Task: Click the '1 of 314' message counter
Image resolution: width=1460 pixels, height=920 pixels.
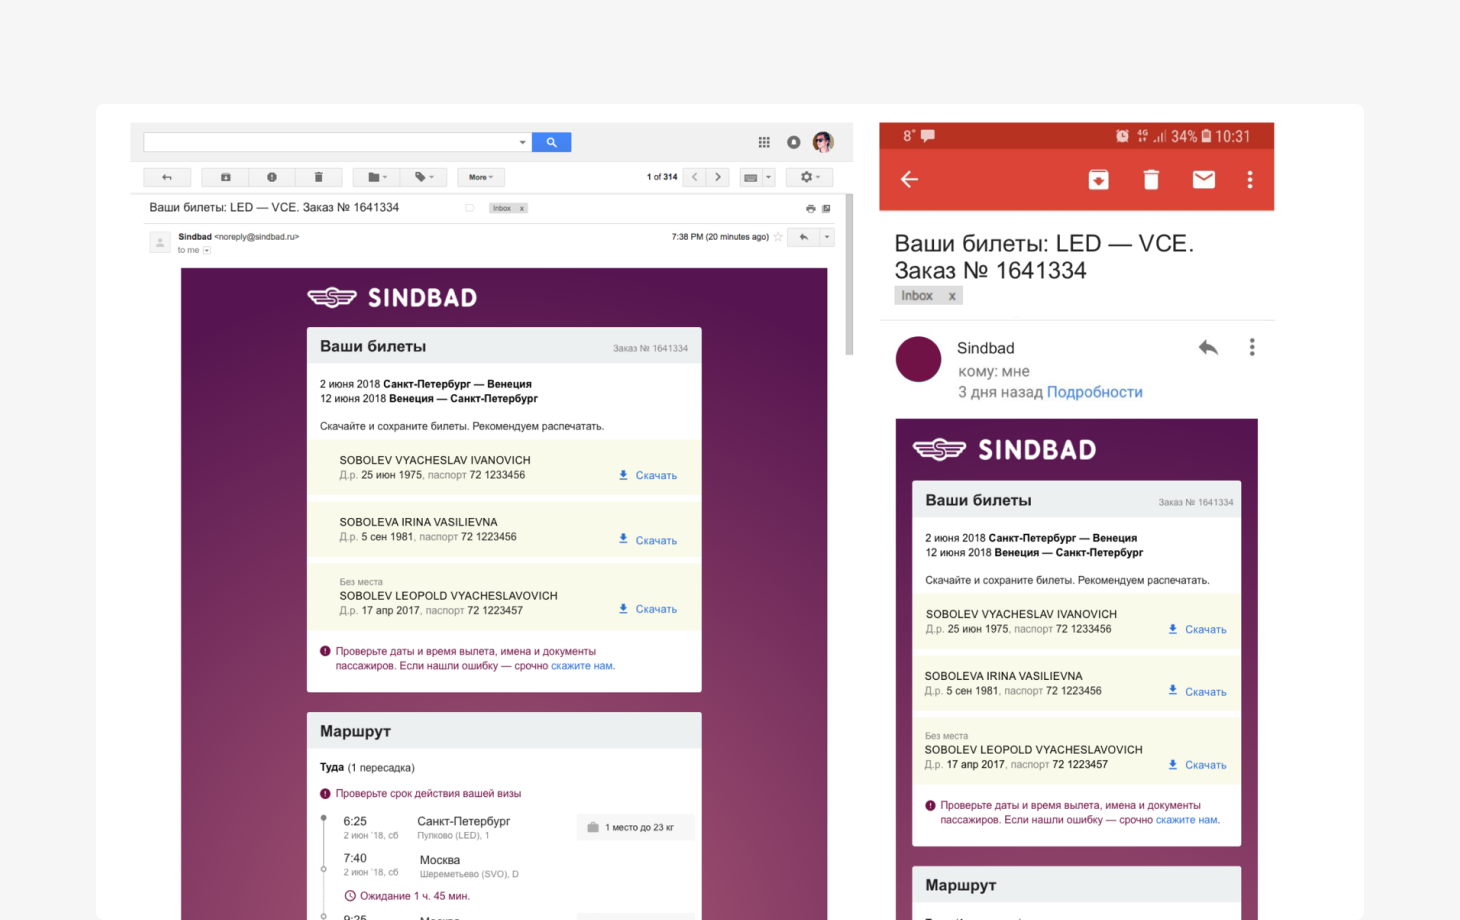Action: 661,177
